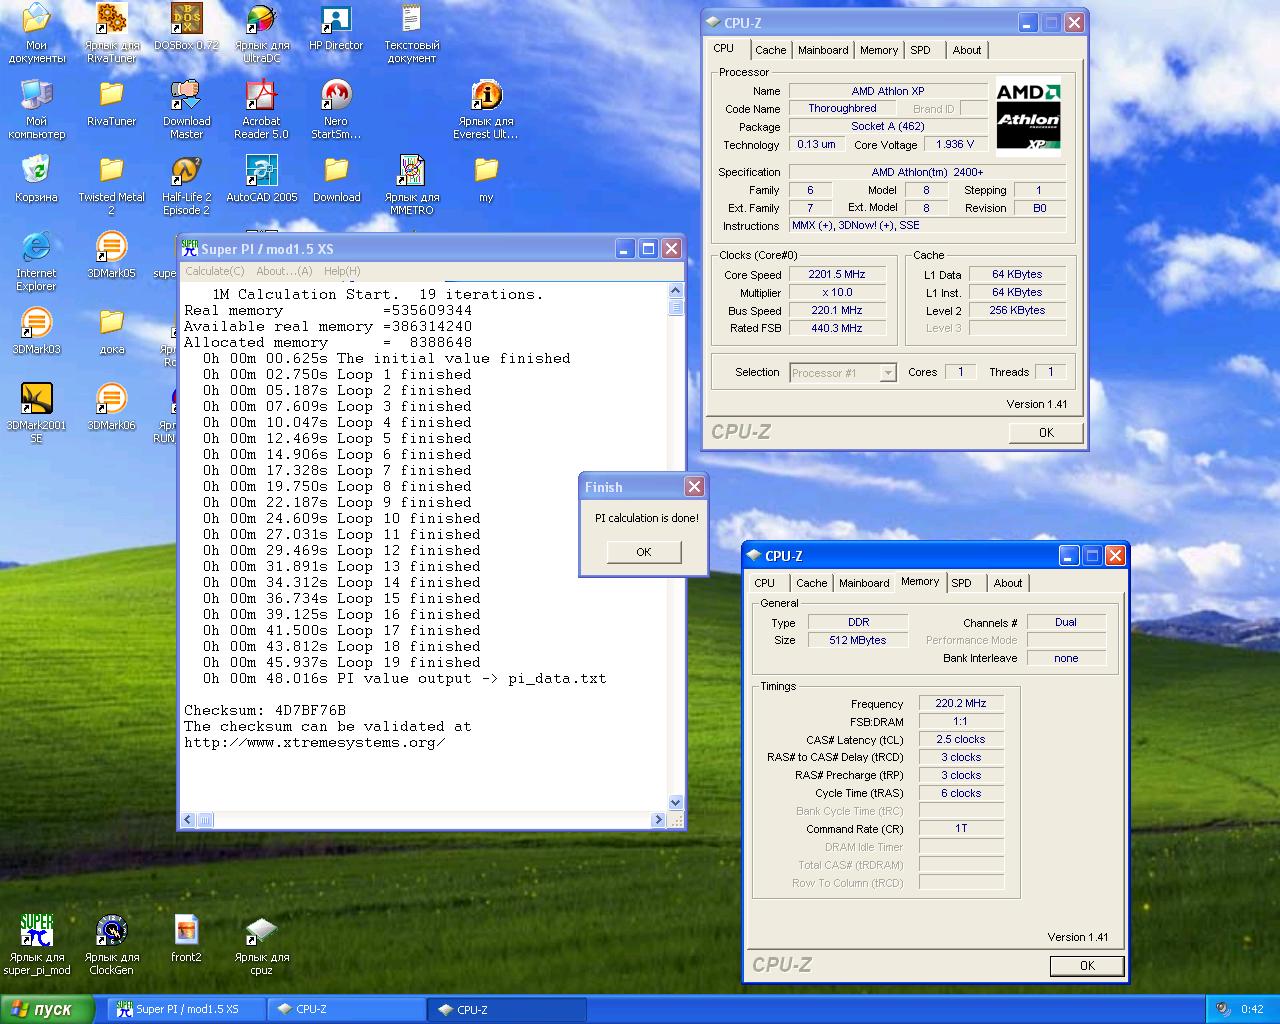Launch the Internet Explorer desktop icon
This screenshot has height=1024, width=1280.
click(36, 246)
